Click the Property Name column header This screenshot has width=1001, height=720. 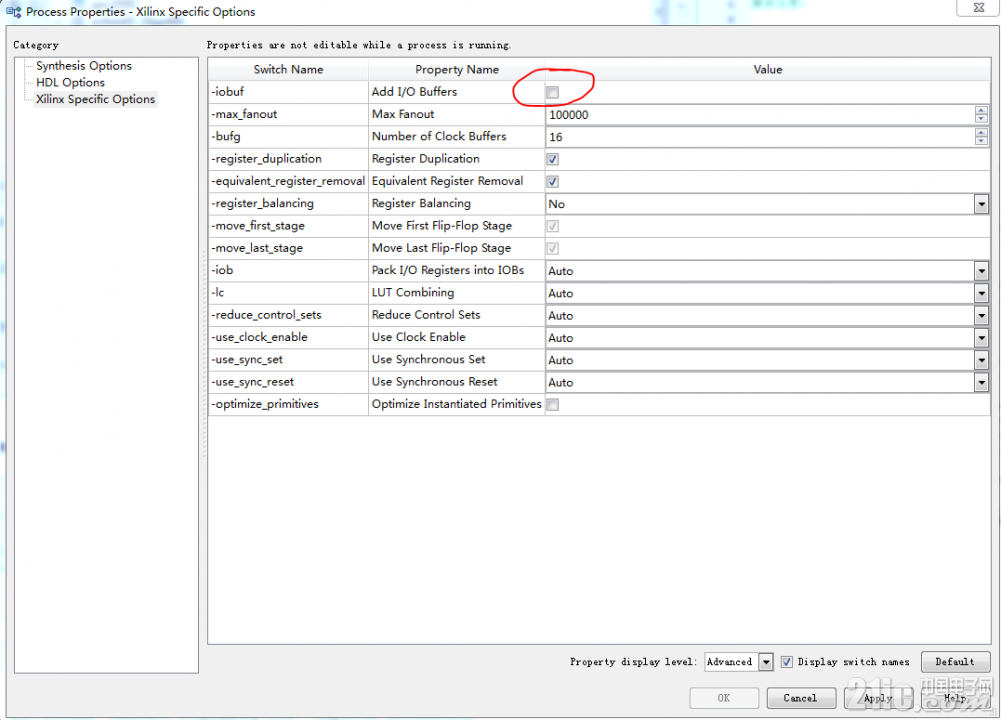(457, 70)
